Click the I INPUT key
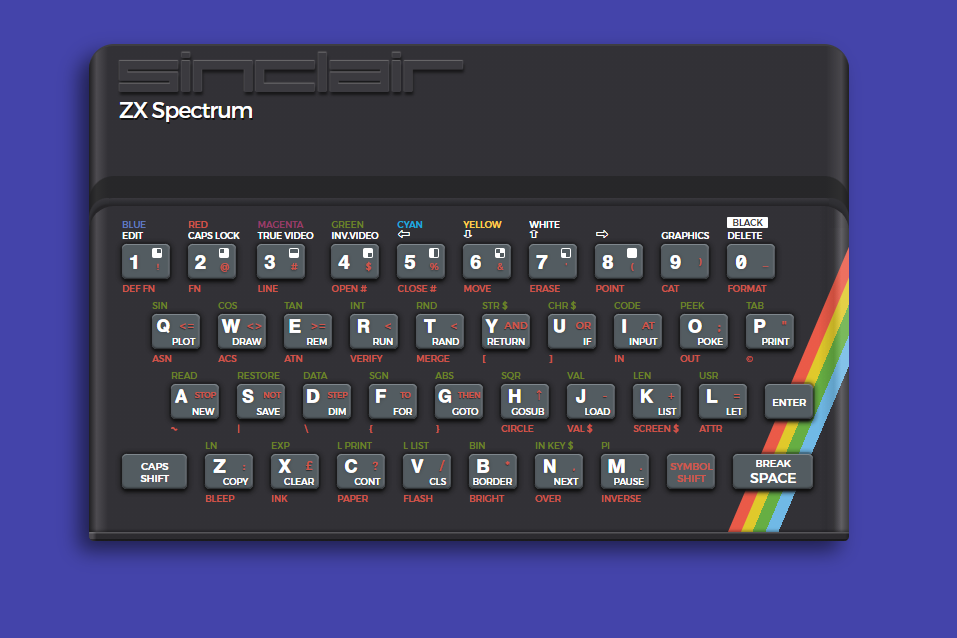957x638 pixels. click(x=637, y=332)
